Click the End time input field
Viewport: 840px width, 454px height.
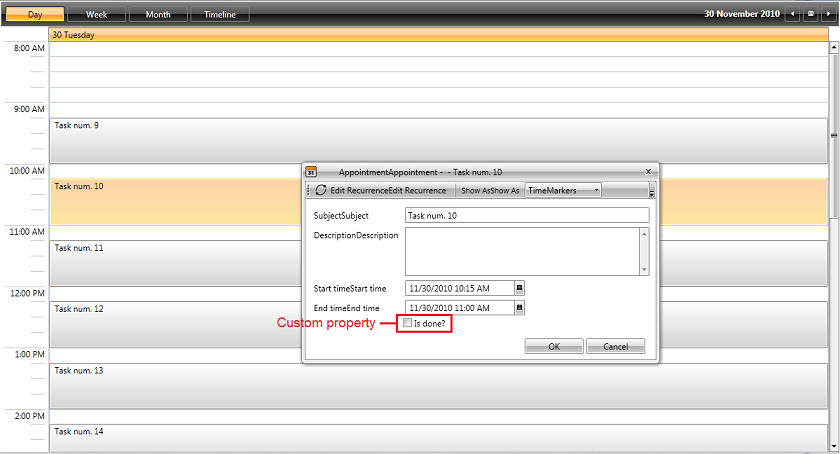tap(460, 308)
